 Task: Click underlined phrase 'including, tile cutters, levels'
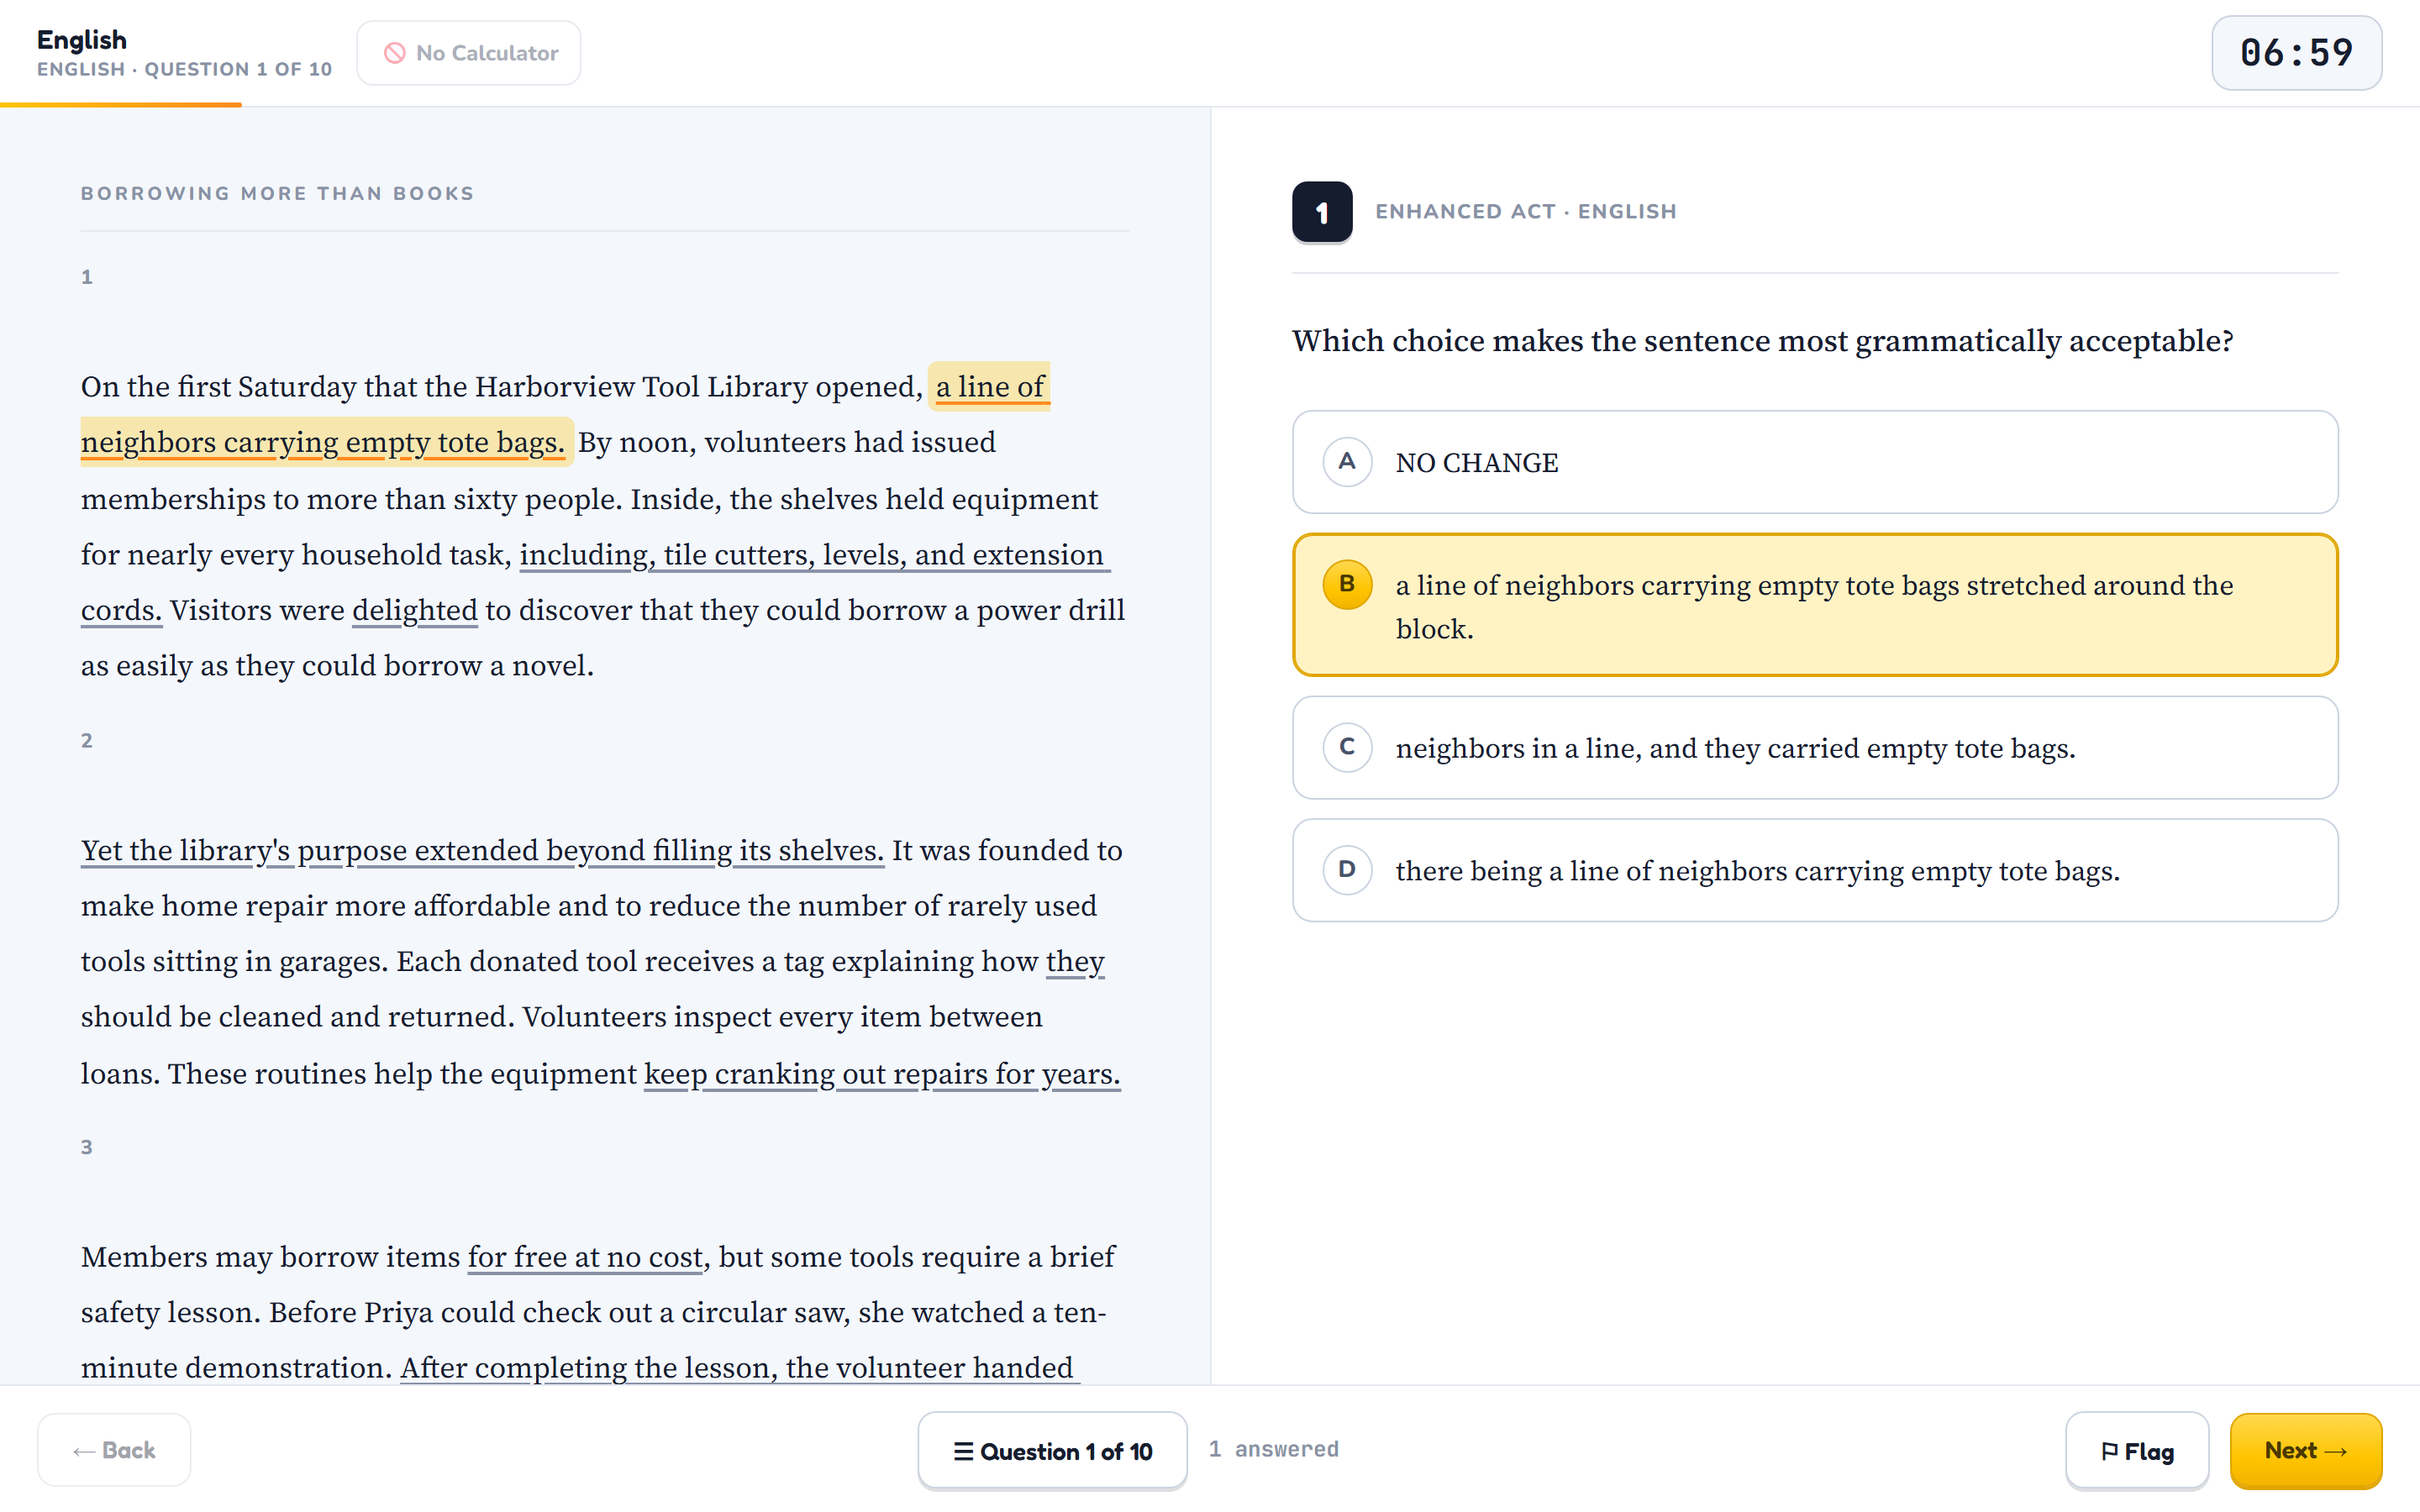(x=713, y=555)
